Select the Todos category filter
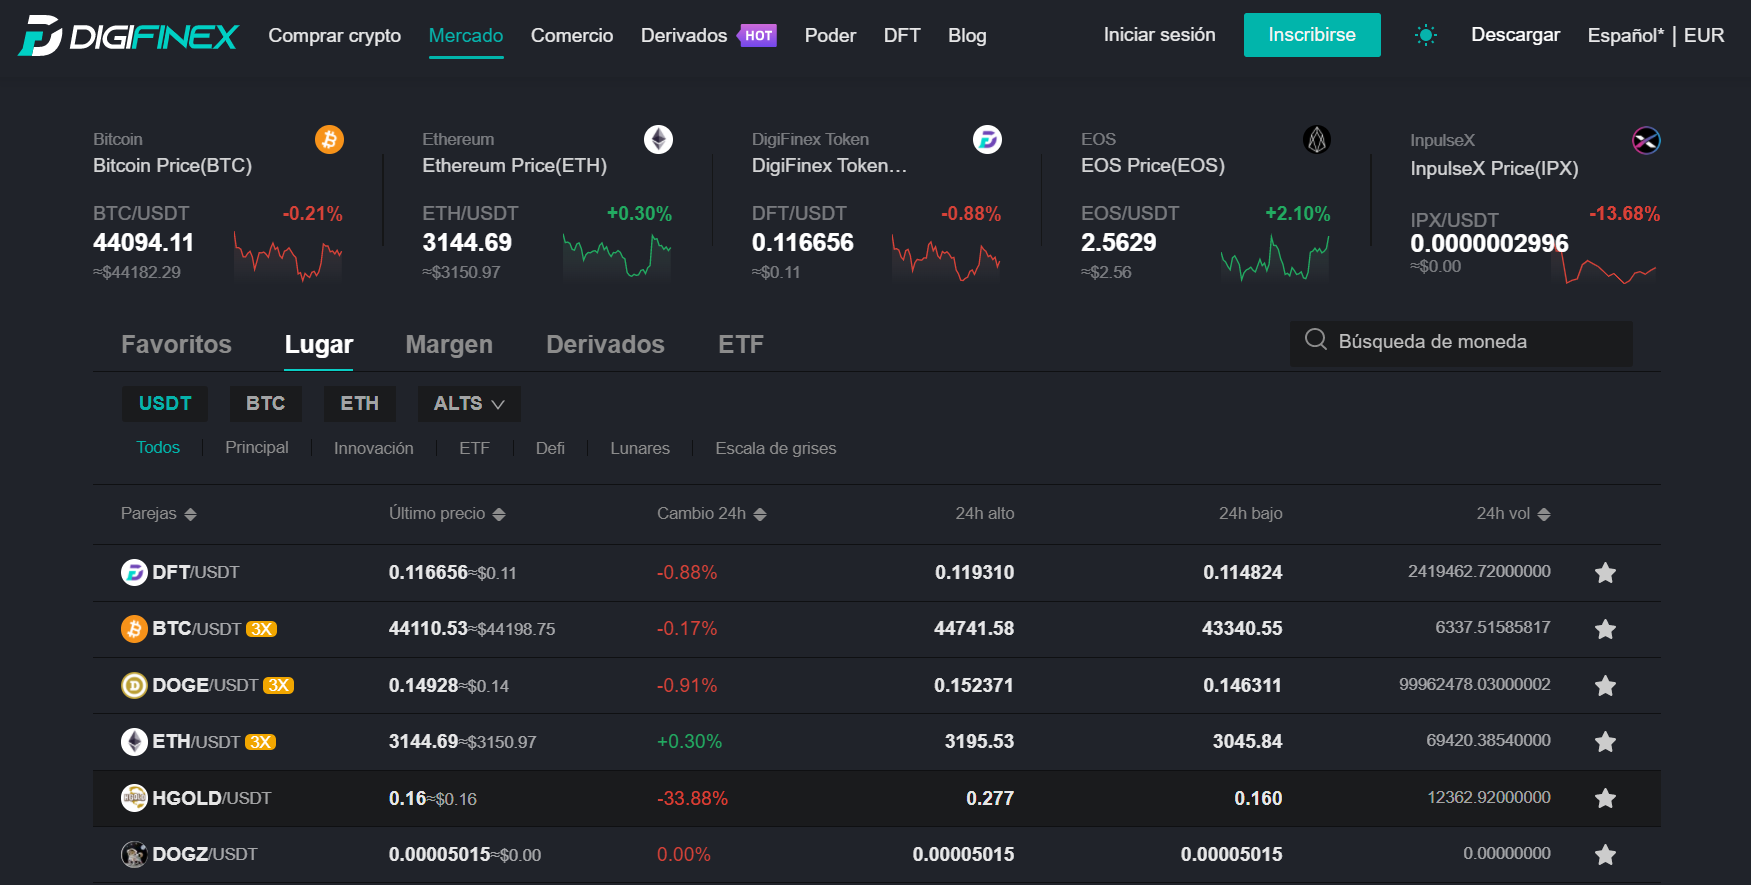The width and height of the screenshot is (1751, 885). pos(158,447)
